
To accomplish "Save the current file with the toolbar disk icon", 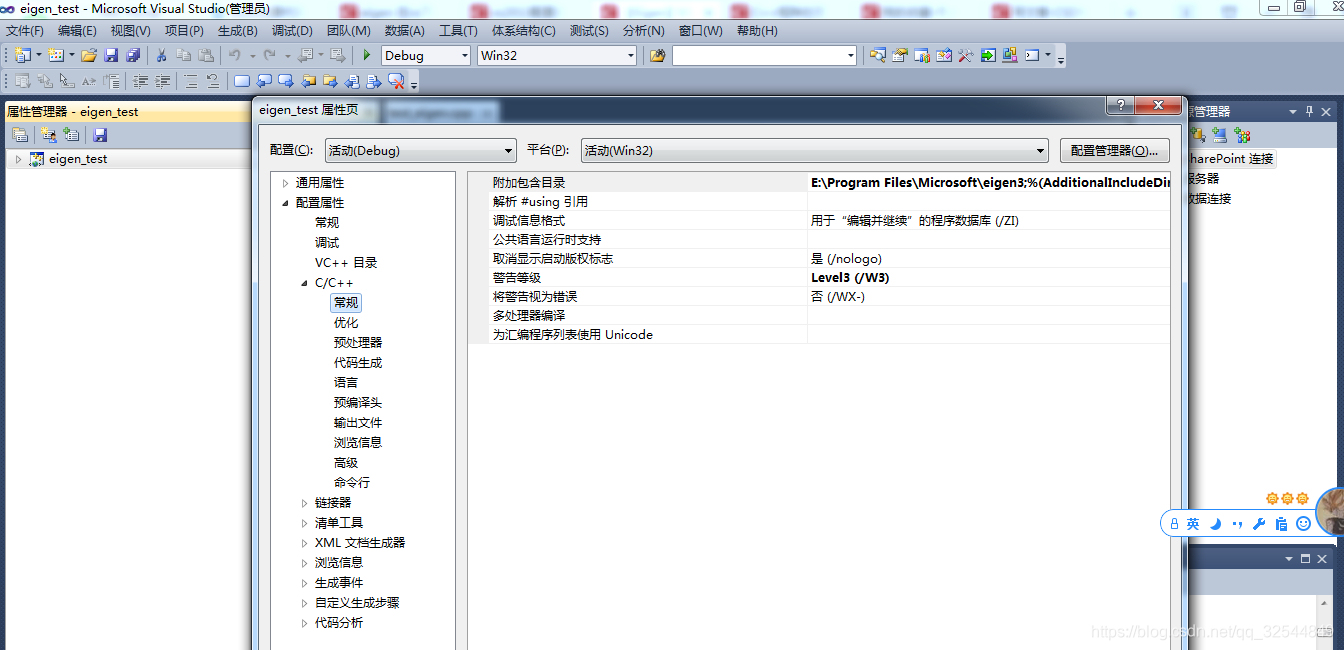I will (111, 55).
